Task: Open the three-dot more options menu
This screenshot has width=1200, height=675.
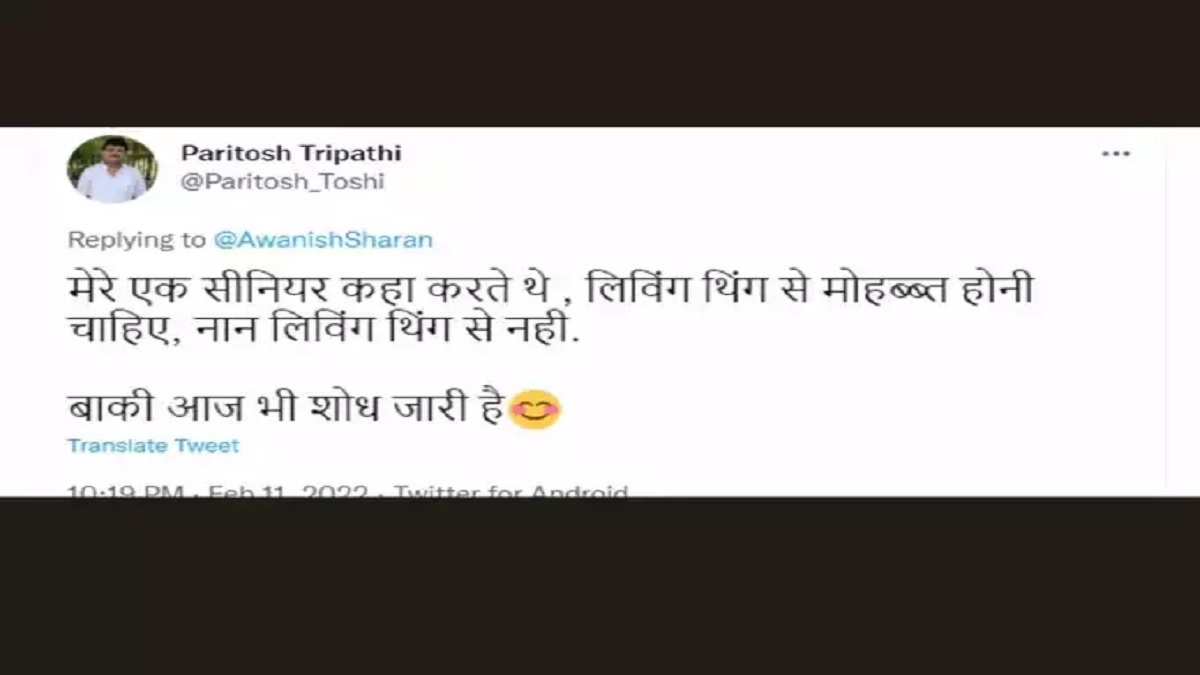Action: click(x=1115, y=154)
